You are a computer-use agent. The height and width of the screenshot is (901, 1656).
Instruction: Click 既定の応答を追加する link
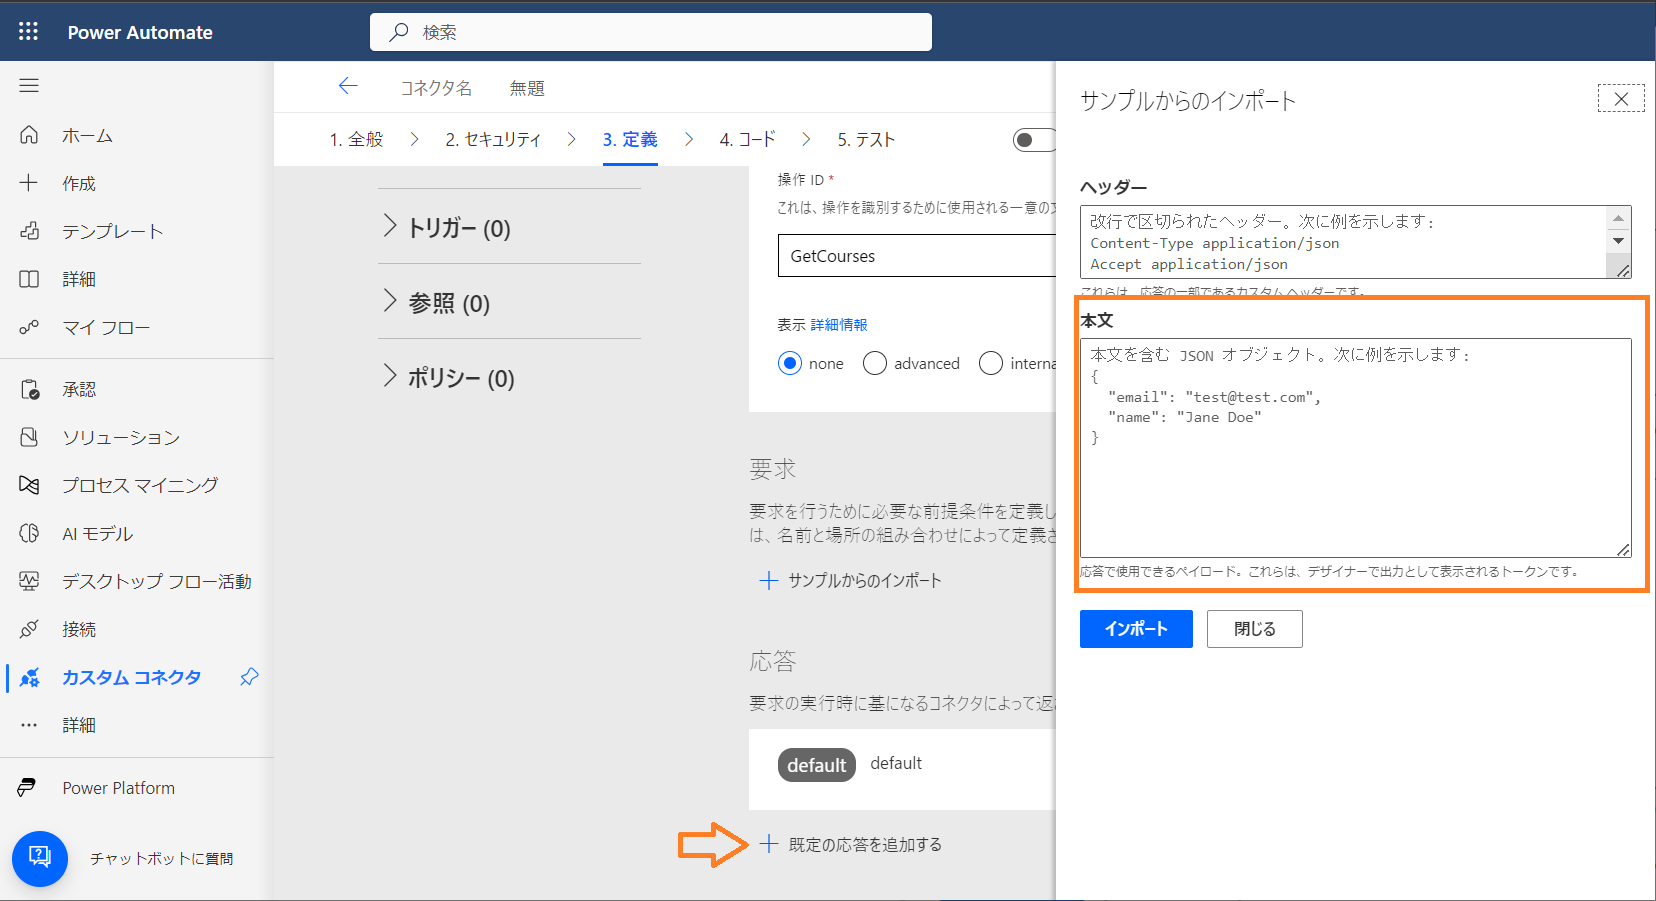(865, 844)
